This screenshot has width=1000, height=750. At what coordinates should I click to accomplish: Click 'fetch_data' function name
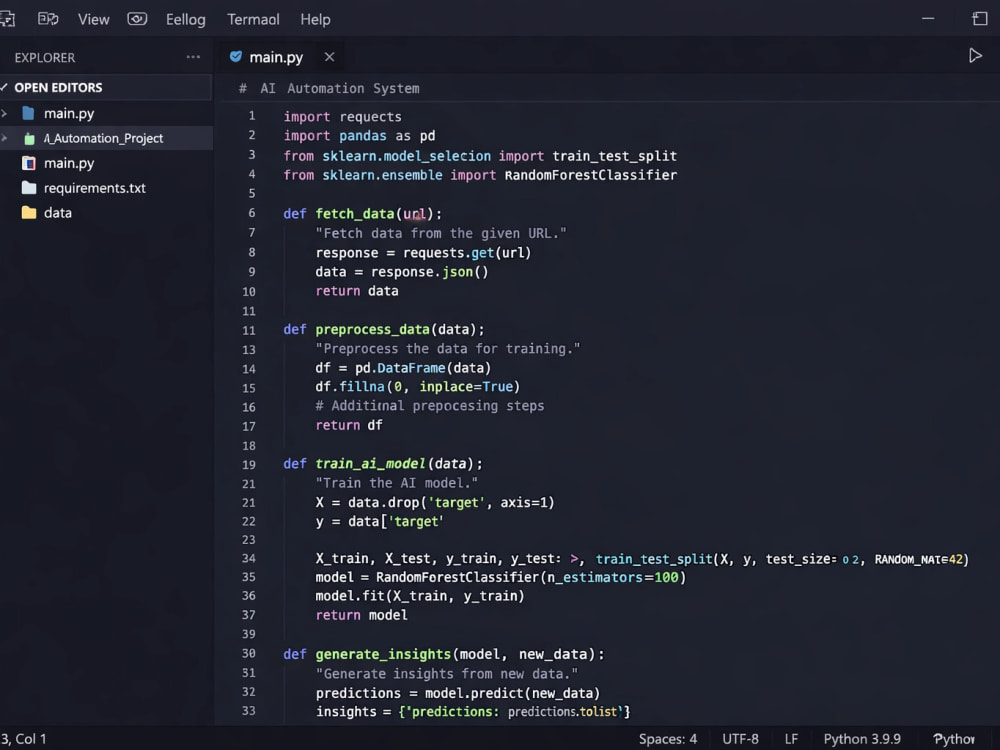(x=355, y=214)
